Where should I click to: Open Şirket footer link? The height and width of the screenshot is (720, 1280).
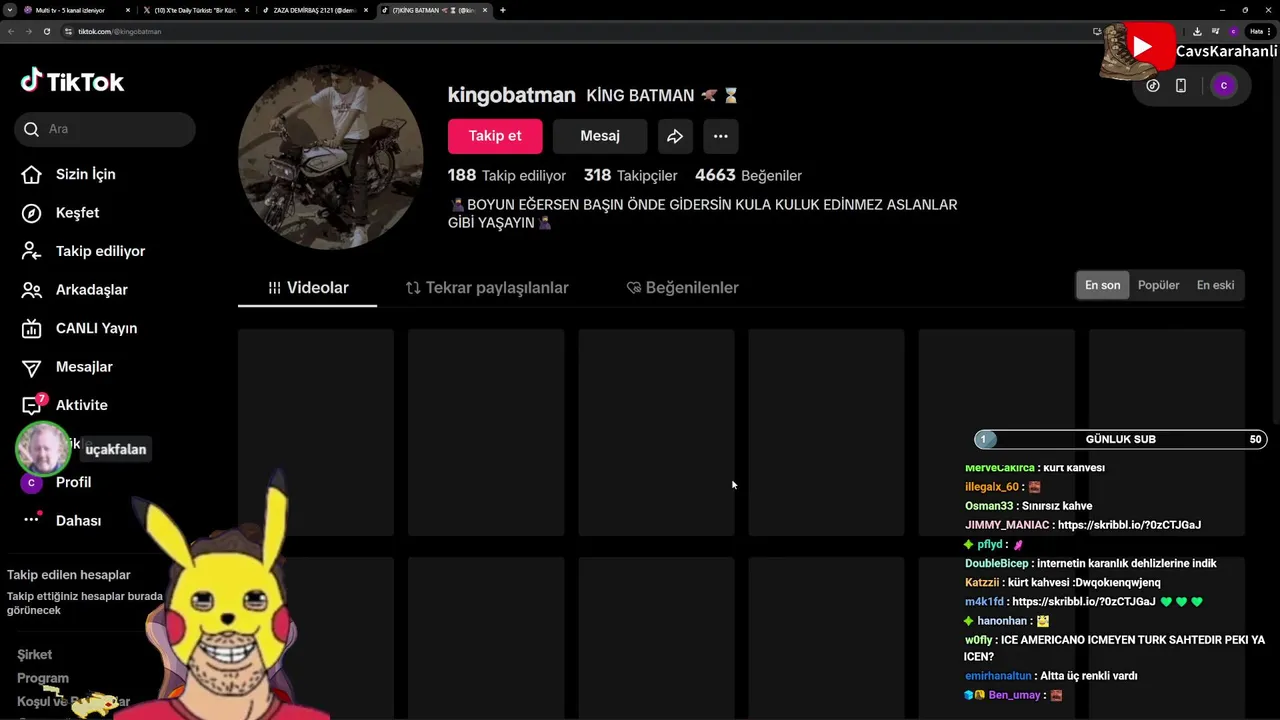34,654
